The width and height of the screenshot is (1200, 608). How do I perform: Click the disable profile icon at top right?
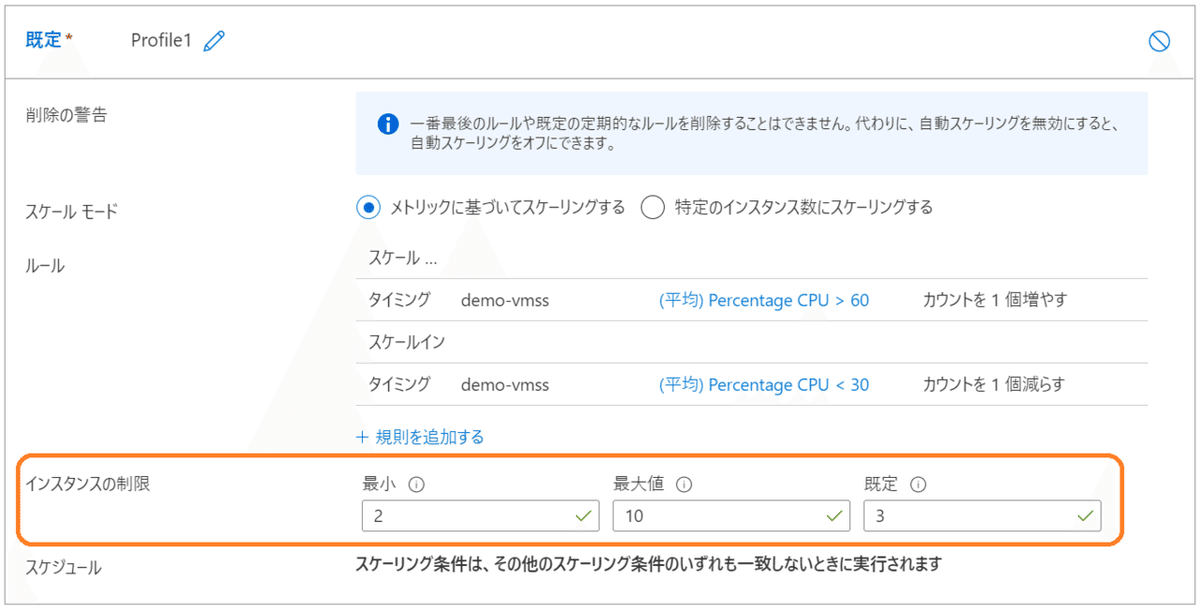(x=1159, y=41)
